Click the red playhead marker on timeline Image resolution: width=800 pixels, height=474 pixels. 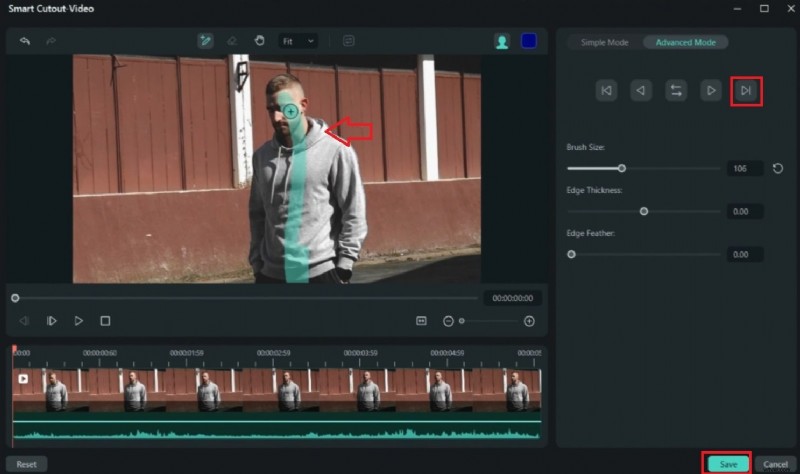(14, 349)
